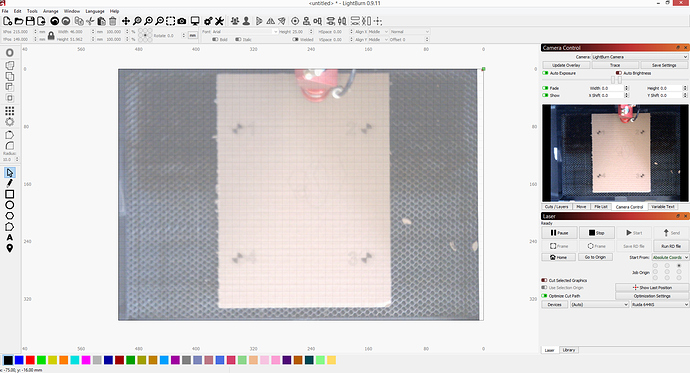Click the Save Settings button
This screenshot has height=373, width=690.
pos(664,65)
